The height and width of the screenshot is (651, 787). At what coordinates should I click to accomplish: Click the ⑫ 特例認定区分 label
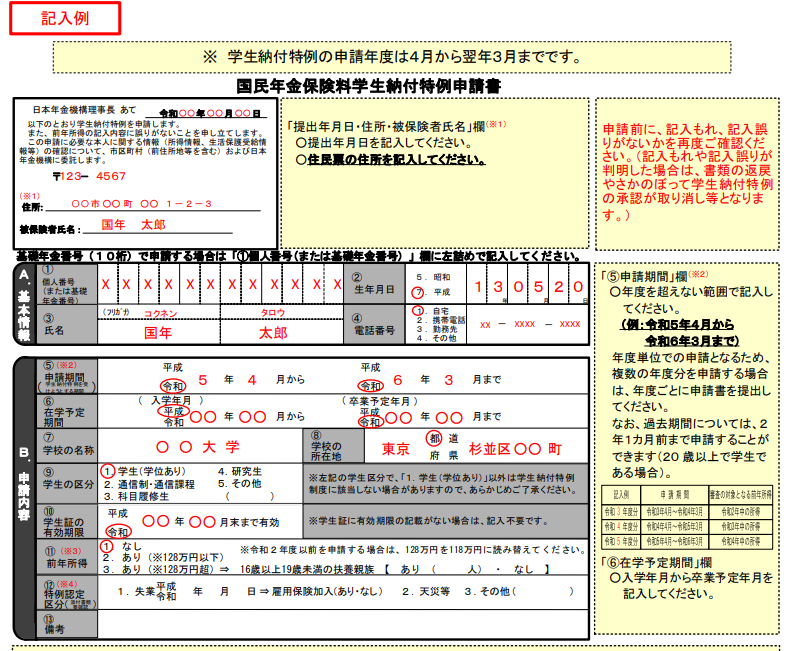coord(66,593)
